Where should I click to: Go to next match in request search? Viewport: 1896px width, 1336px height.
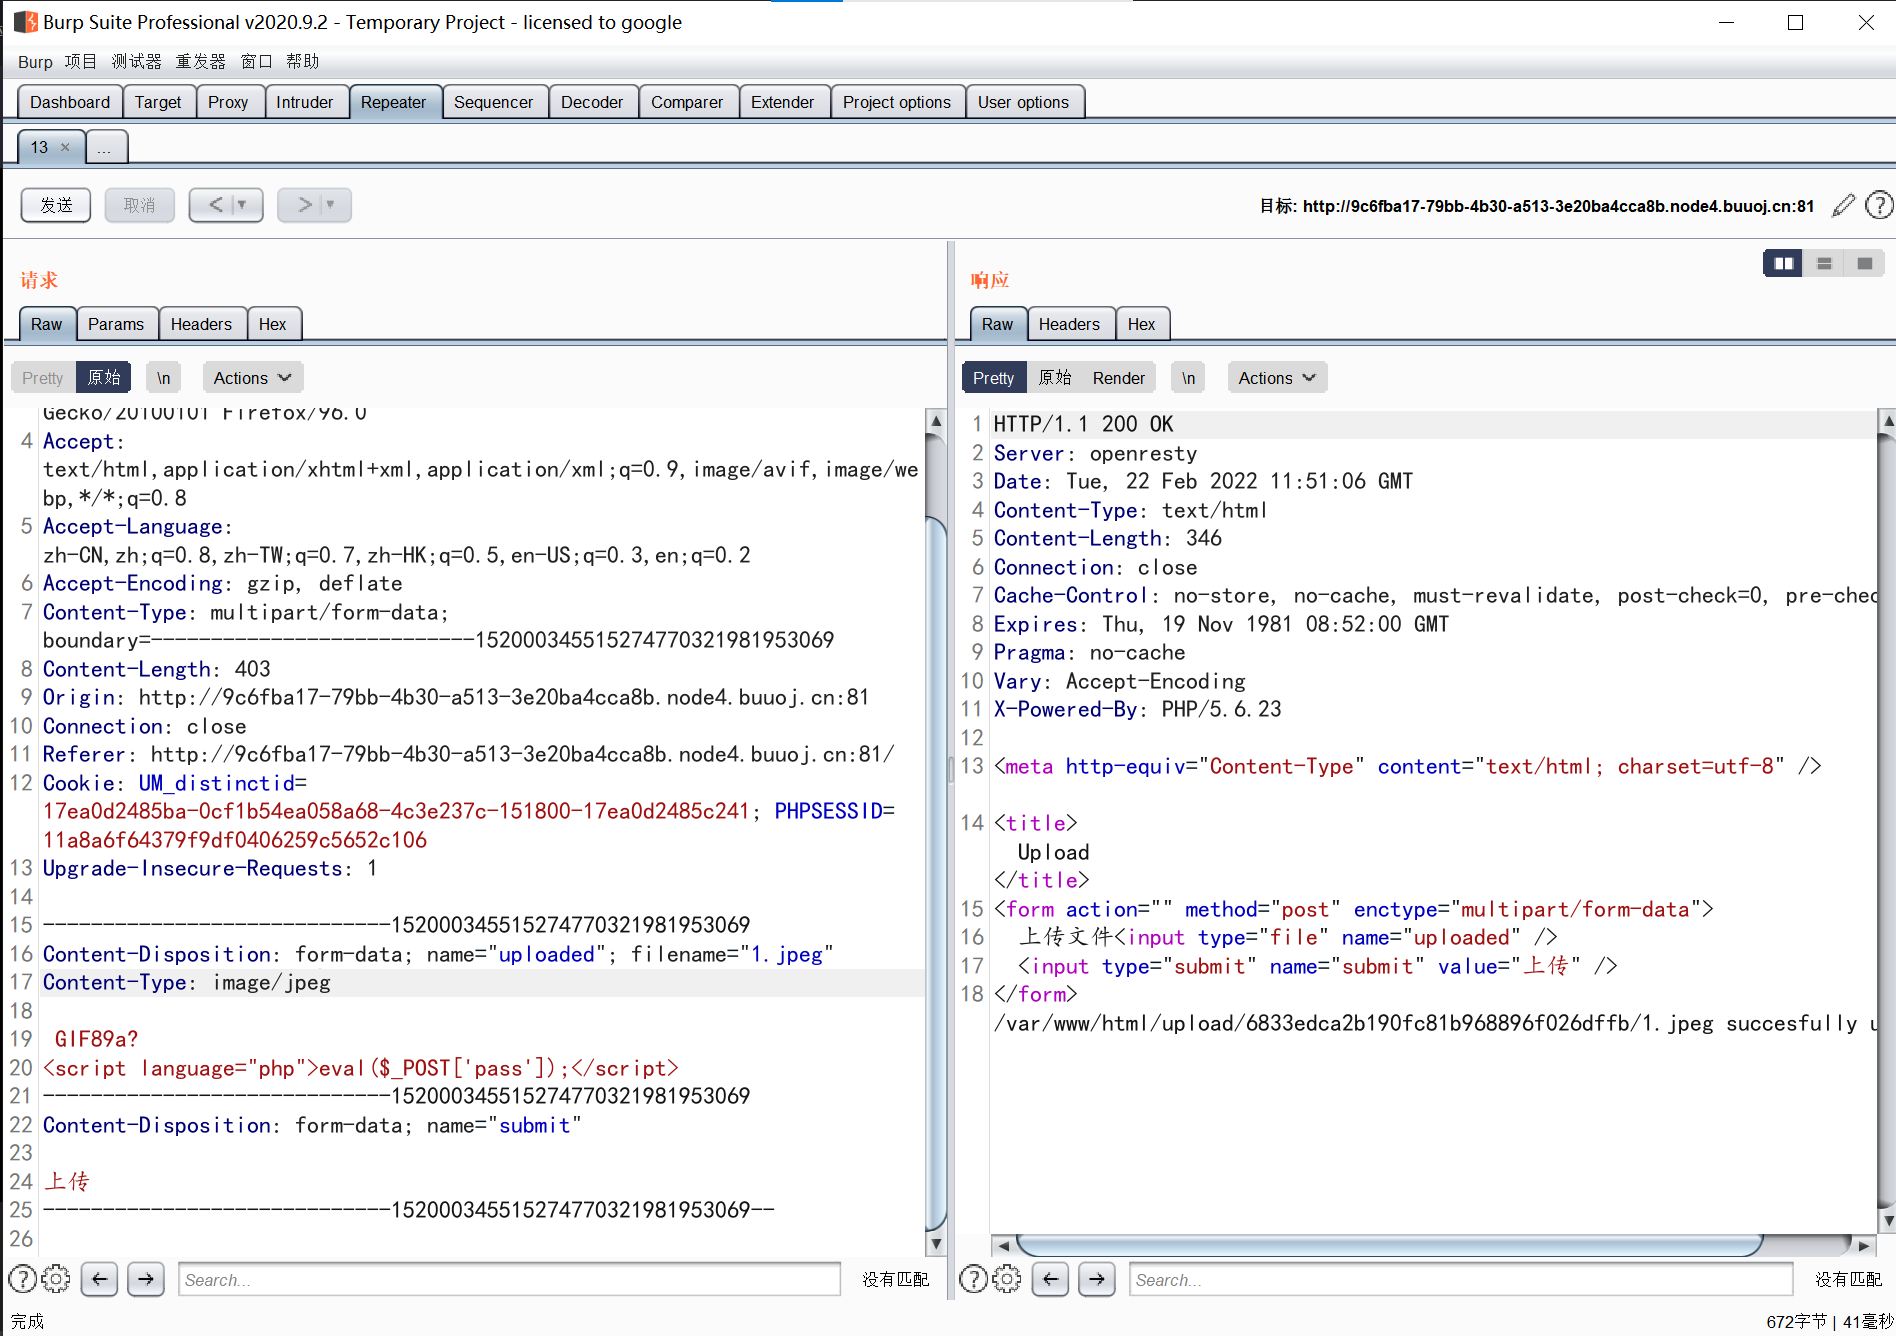pyautogui.click(x=146, y=1279)
